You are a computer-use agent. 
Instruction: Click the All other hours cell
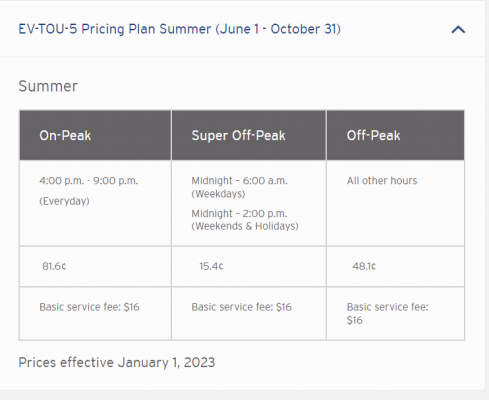tap(395, 203)
